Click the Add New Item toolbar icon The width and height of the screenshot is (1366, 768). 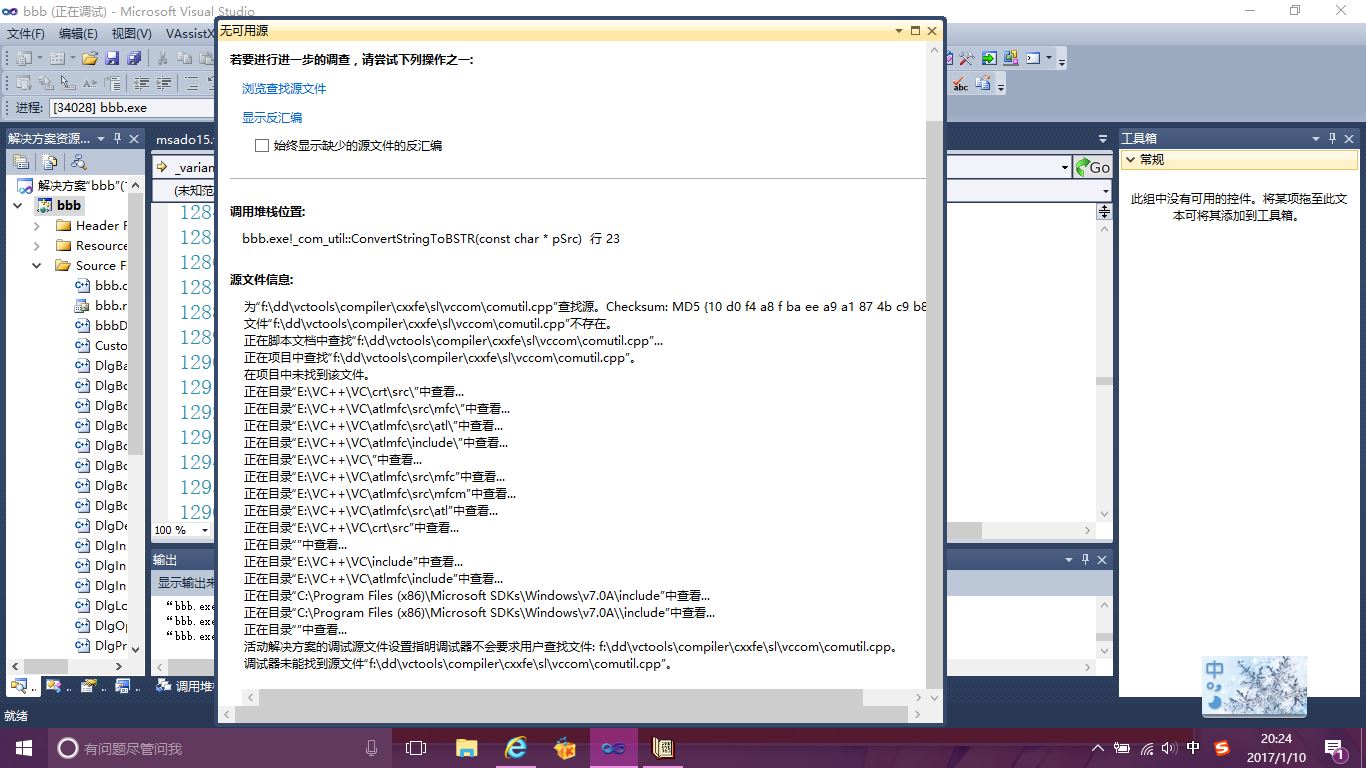(x=57, y=58)
